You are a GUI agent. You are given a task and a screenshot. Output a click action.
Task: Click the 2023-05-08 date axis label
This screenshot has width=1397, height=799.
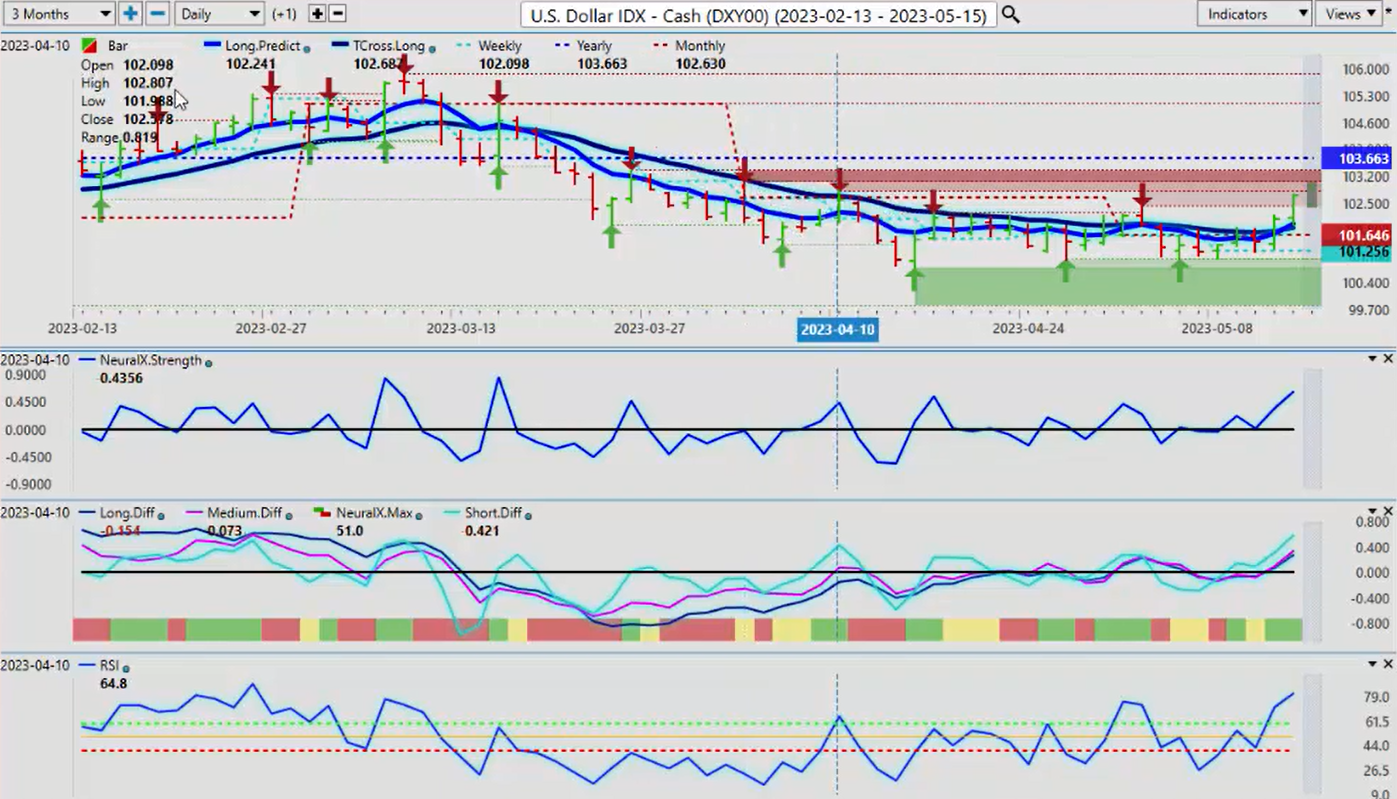click(x=1216, y=328)
